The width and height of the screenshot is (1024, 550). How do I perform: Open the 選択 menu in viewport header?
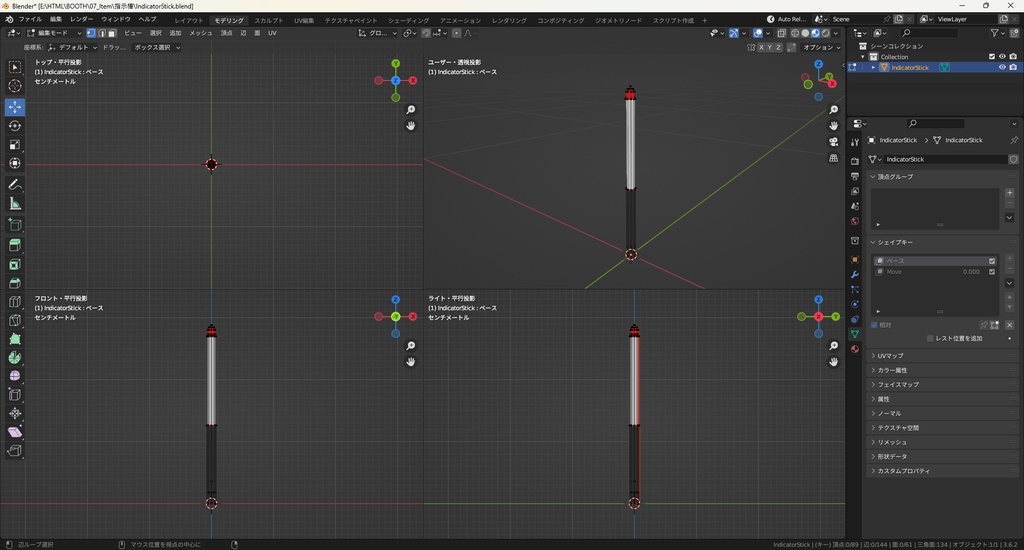point(155,33)
